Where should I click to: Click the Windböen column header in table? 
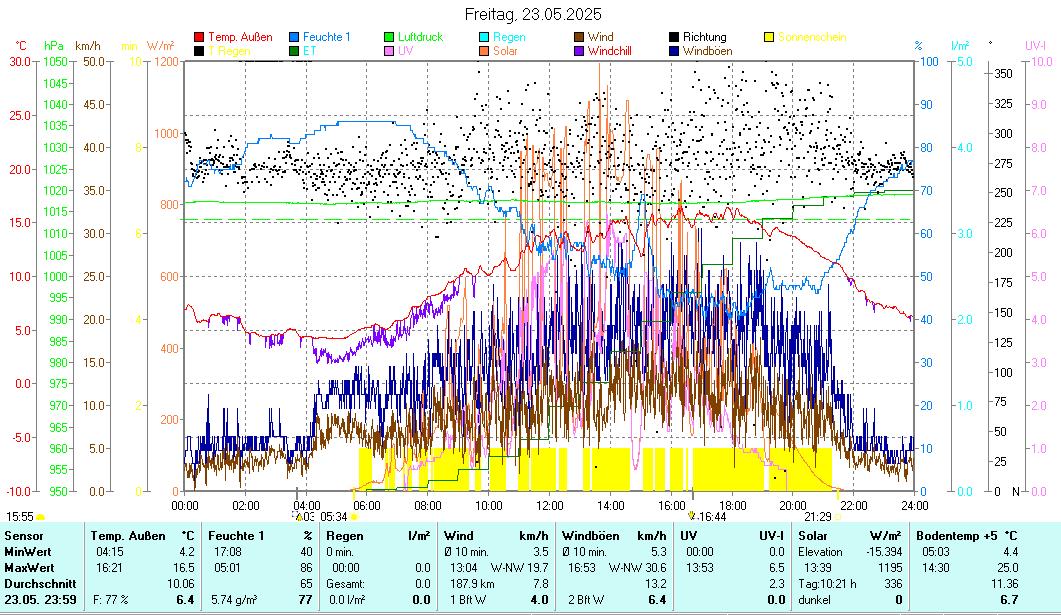click(x=594, y=537)
